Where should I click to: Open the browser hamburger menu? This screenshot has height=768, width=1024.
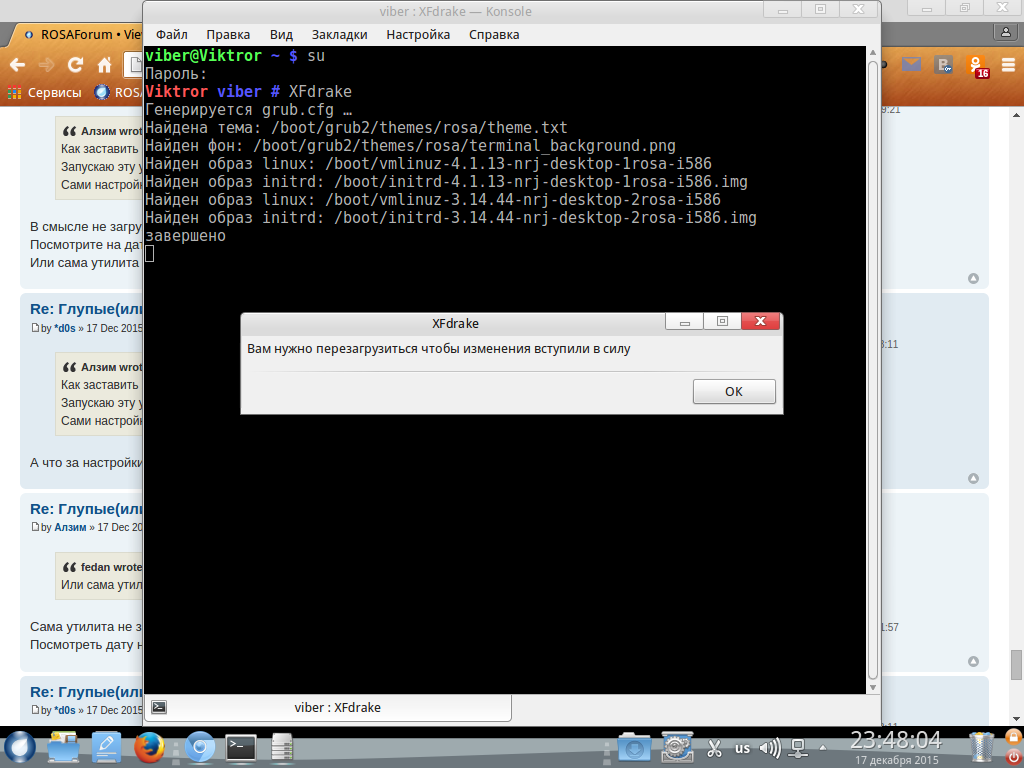tap(1008, 65)
